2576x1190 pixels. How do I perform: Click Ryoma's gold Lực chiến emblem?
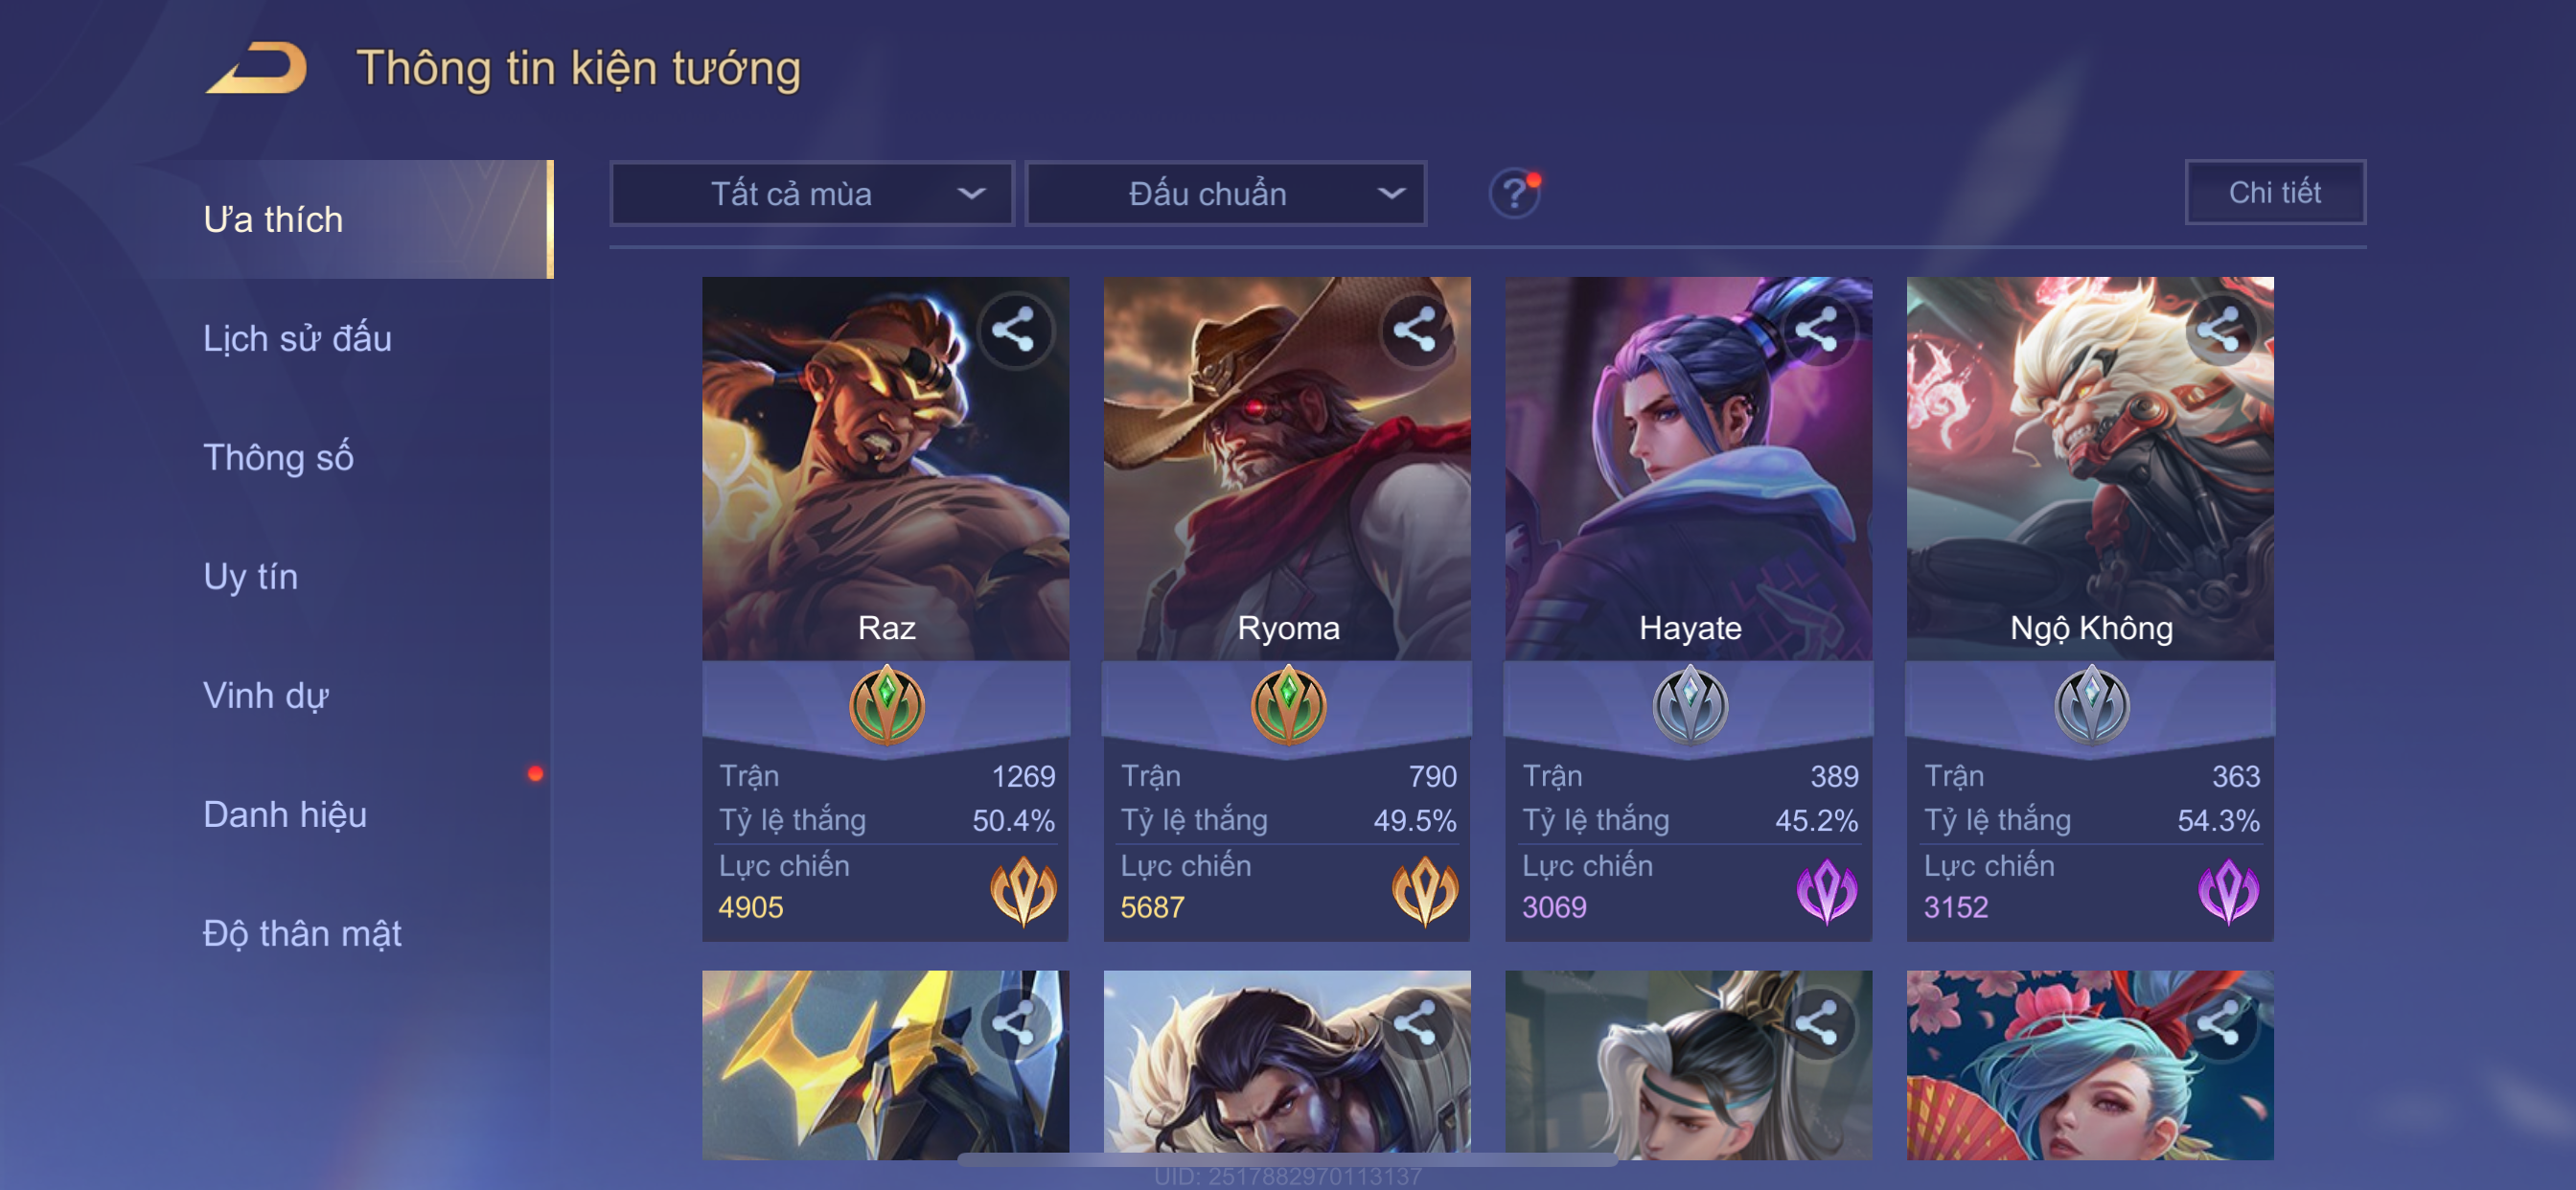click(x=1423, y=891)
